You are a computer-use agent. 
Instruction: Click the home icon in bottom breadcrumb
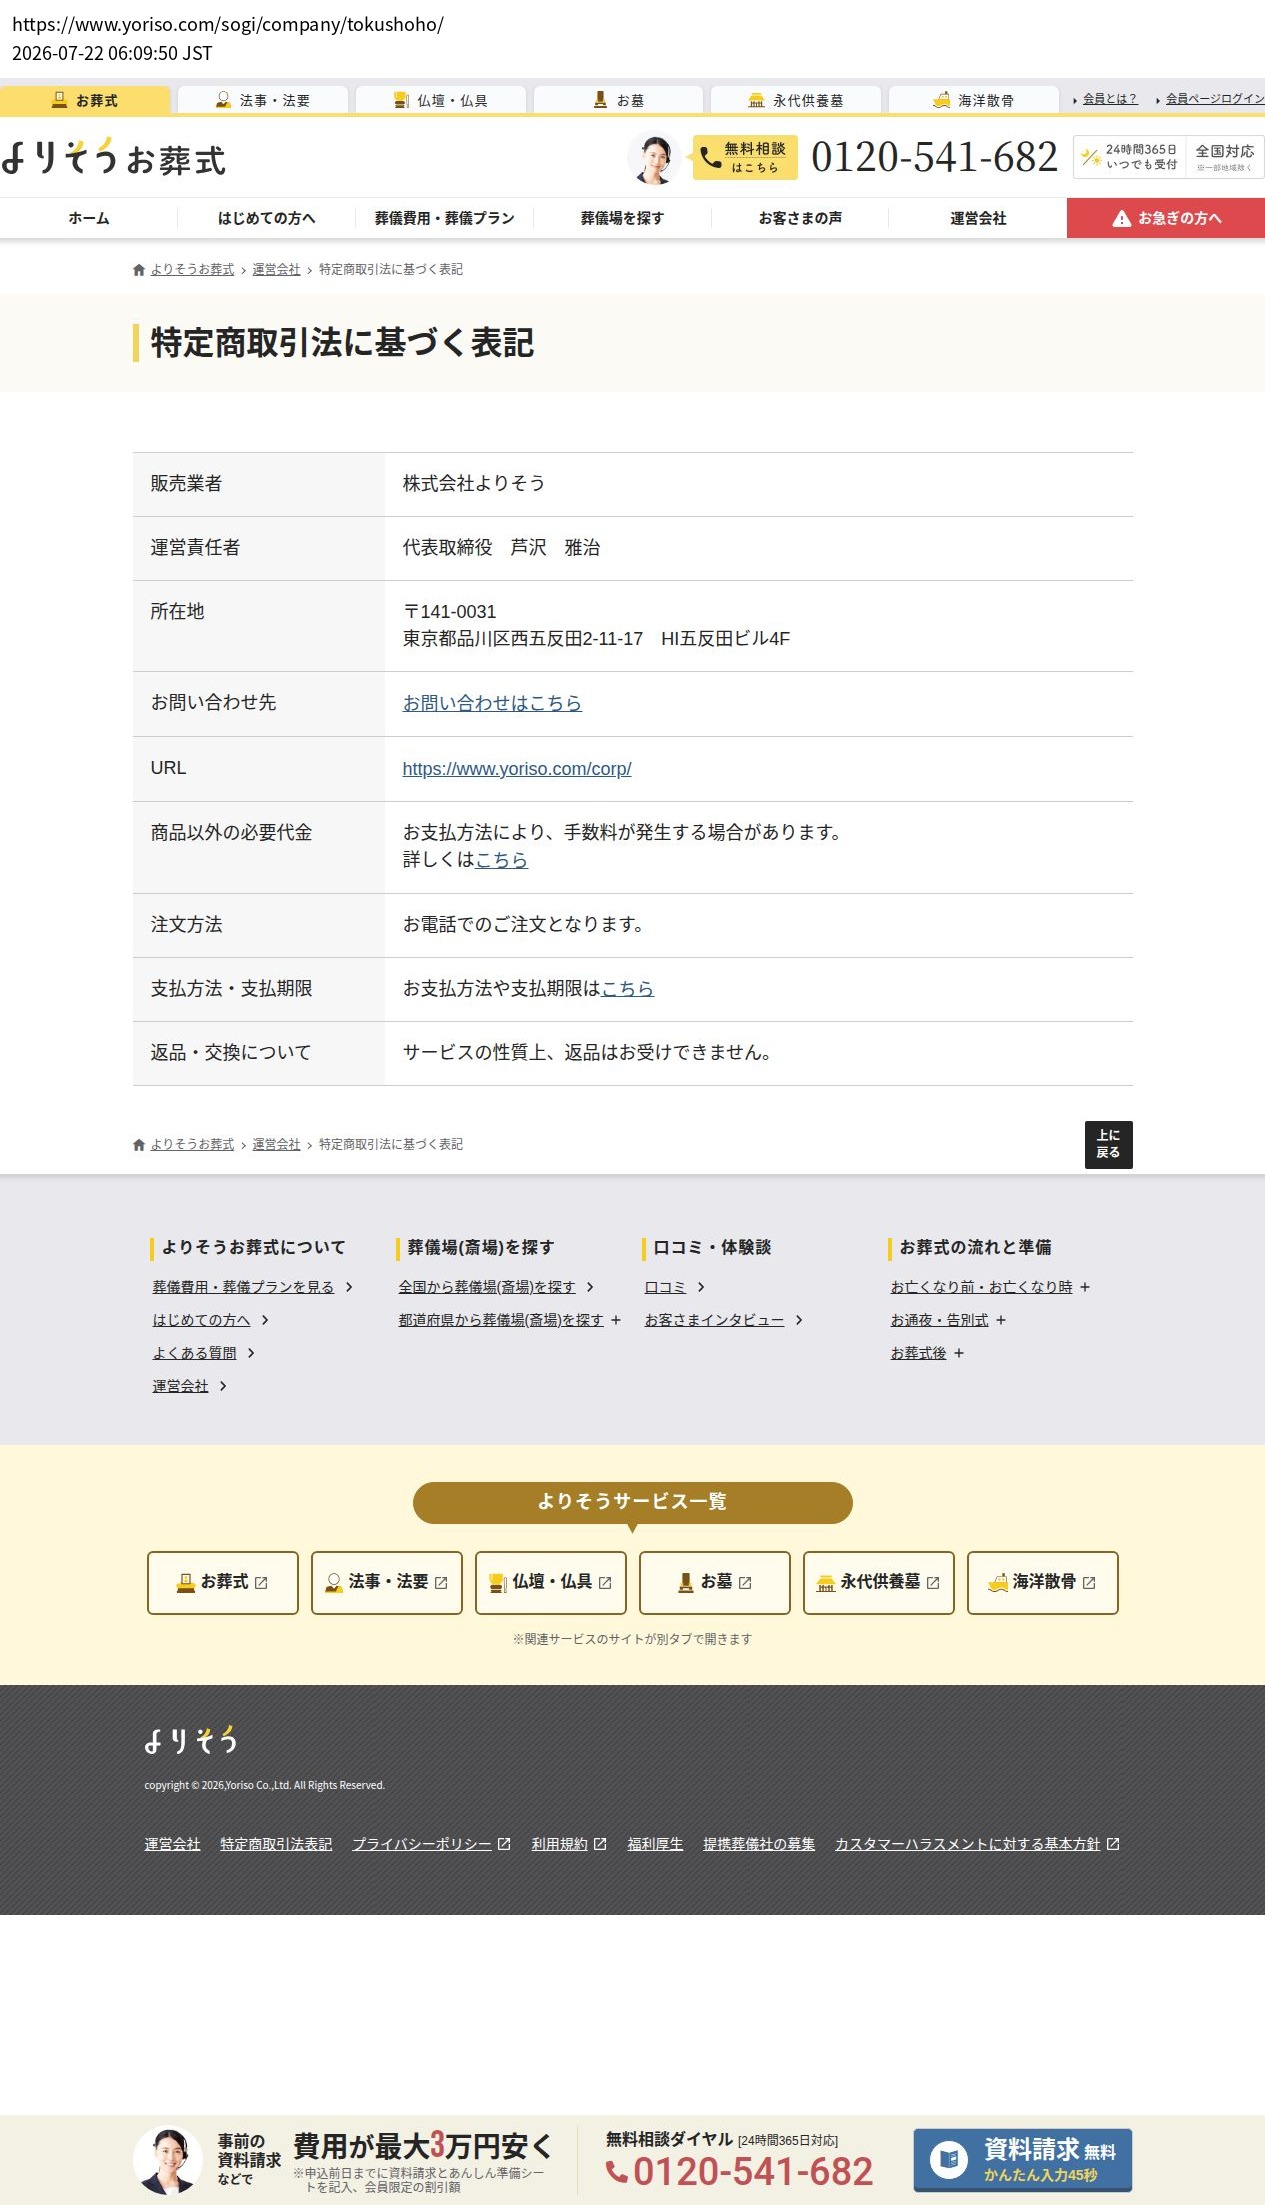click(x=139, y=1145)
